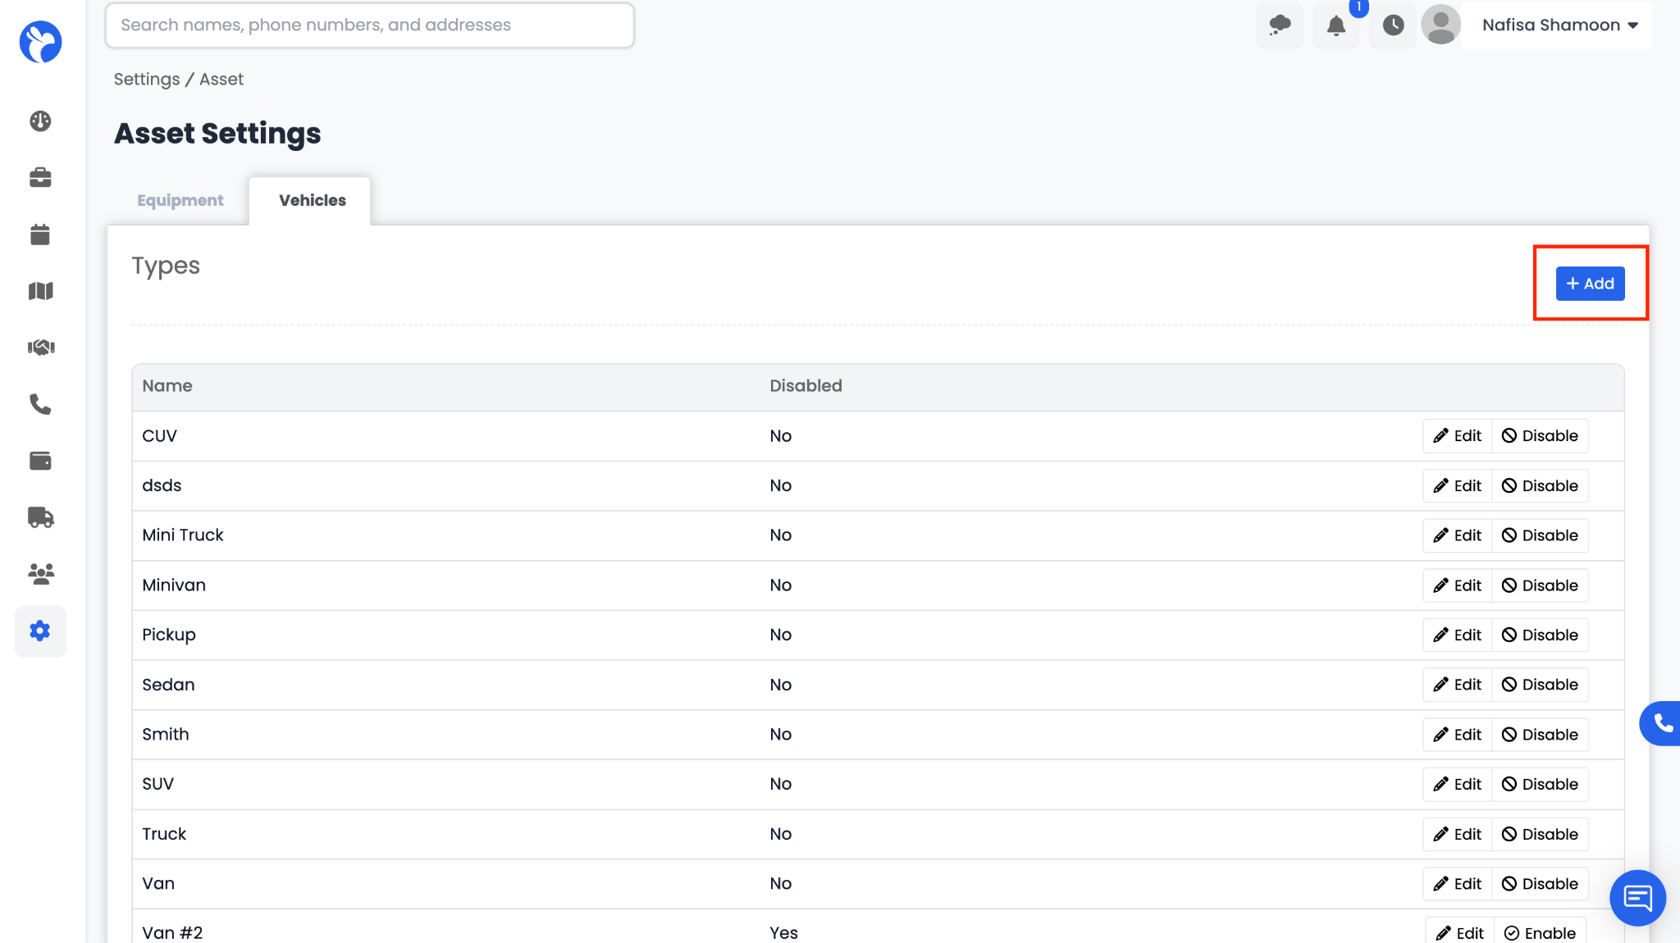Click the briefcase jobs icon in sidebar
Image resolution: width=1680 pixels, height=943 pixels.
[40, 178]
